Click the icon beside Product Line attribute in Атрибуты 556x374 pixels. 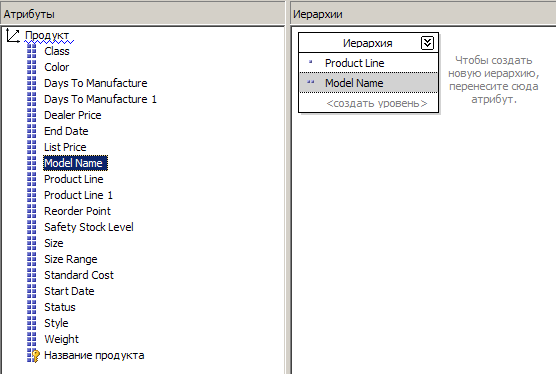32,179
